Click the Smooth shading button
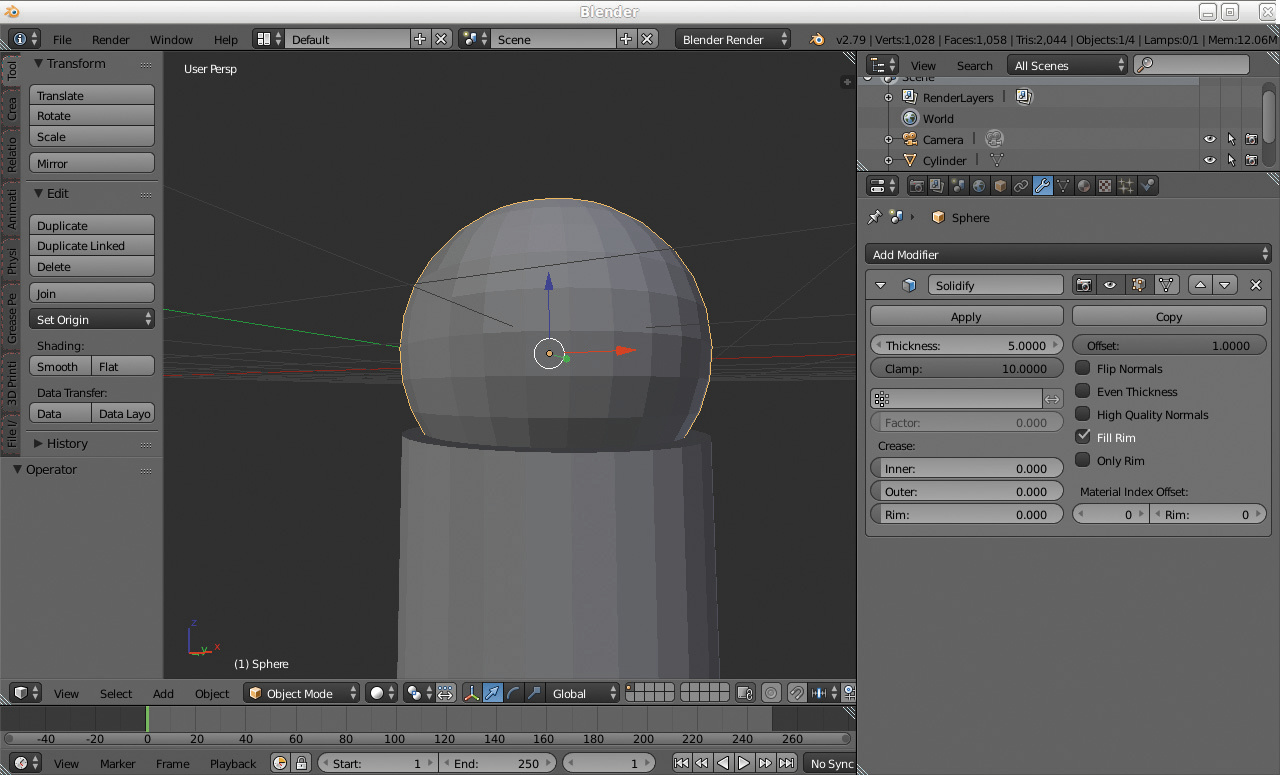The width and height of the screenshot is (1280, 775). pyautogui.click(x=58, y=367)
